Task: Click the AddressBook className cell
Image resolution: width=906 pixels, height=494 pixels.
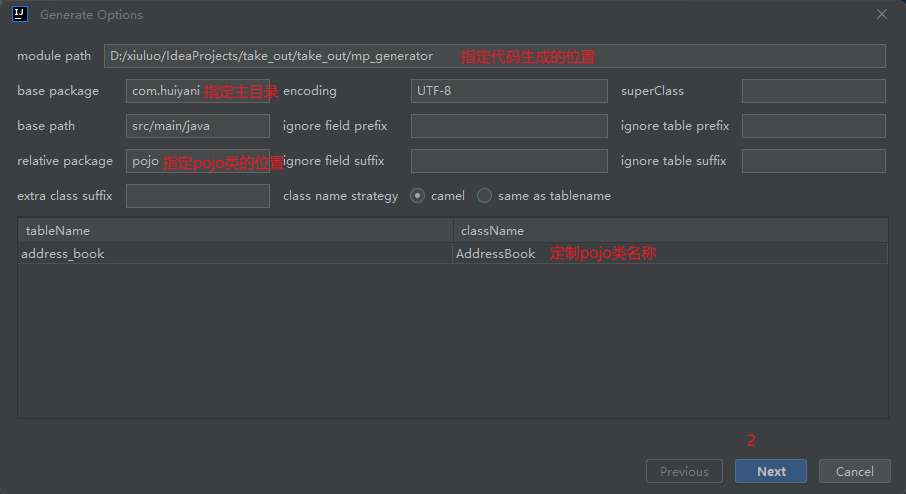Action: 669,254
